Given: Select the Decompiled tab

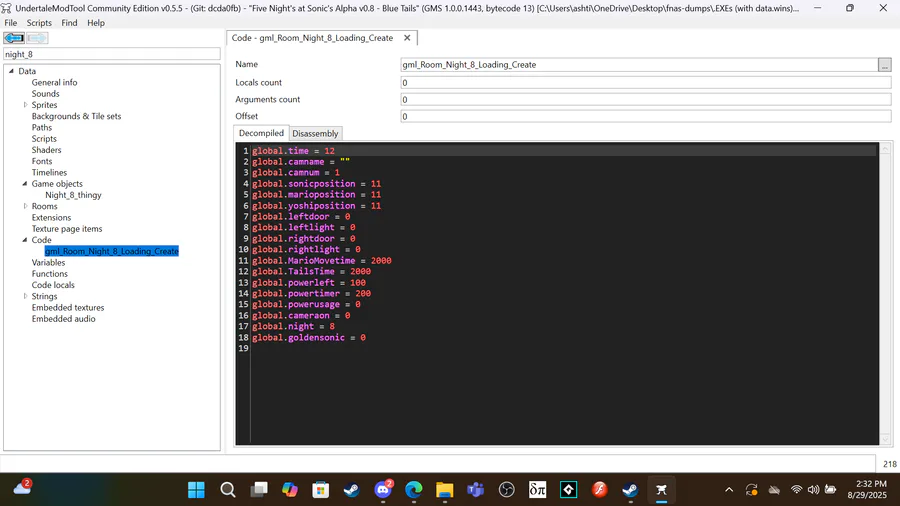Looking at the screenshot, I should (261, 133).
